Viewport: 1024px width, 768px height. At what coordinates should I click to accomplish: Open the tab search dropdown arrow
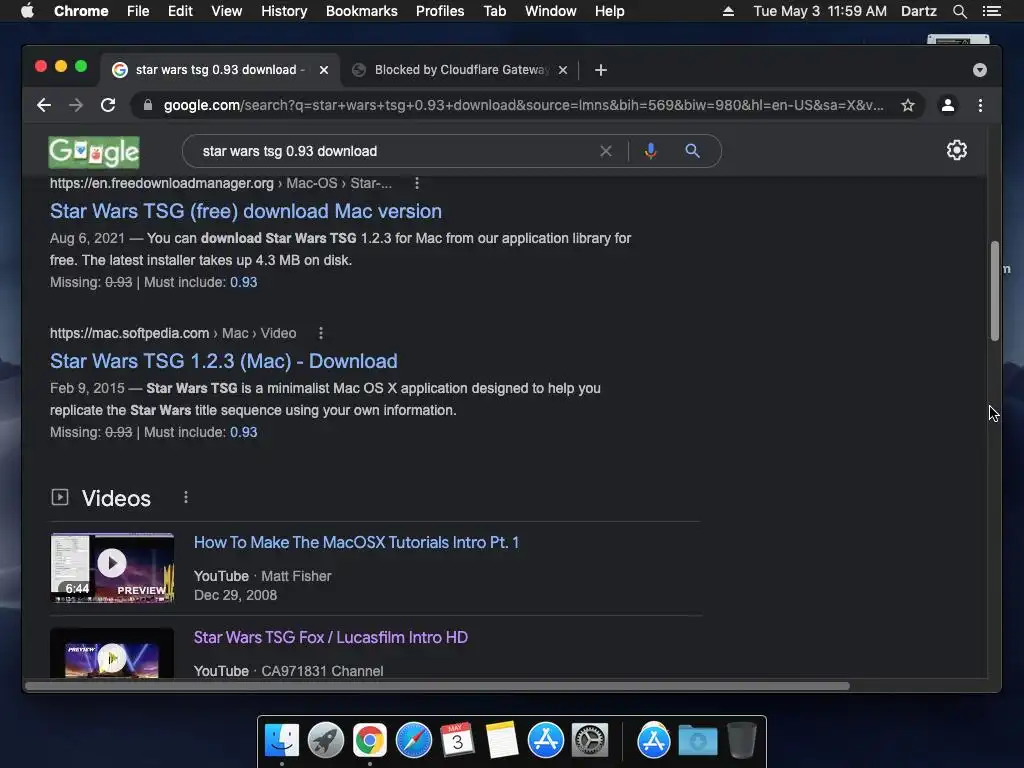pos(980,70)
